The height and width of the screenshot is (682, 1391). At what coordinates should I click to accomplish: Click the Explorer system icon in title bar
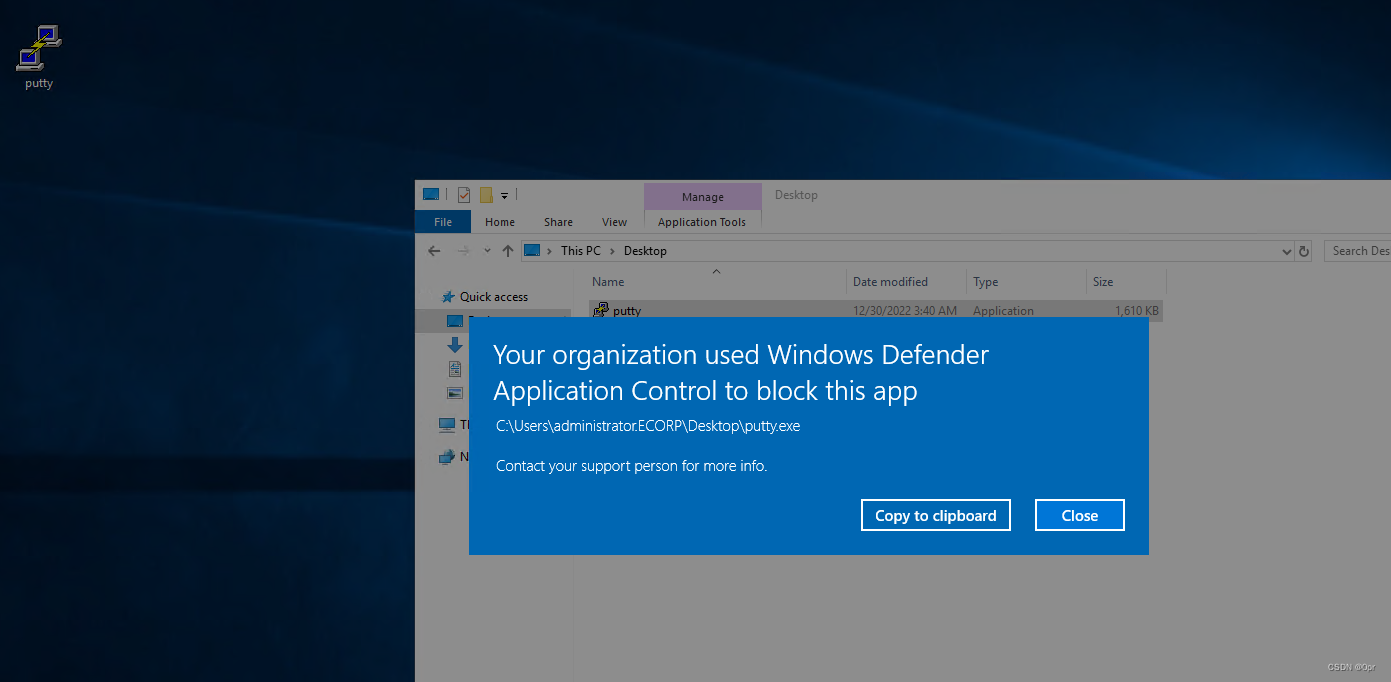431,195
